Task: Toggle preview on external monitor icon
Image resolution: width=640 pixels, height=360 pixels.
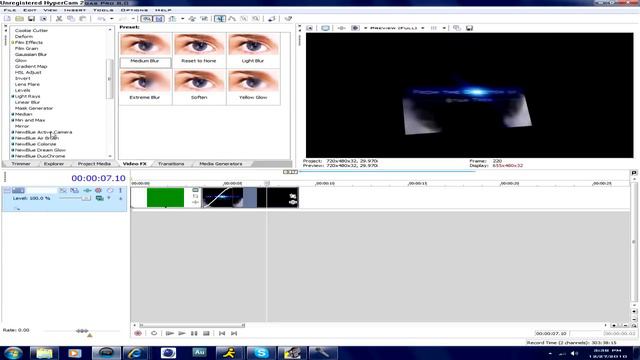Action: [325, 28]
